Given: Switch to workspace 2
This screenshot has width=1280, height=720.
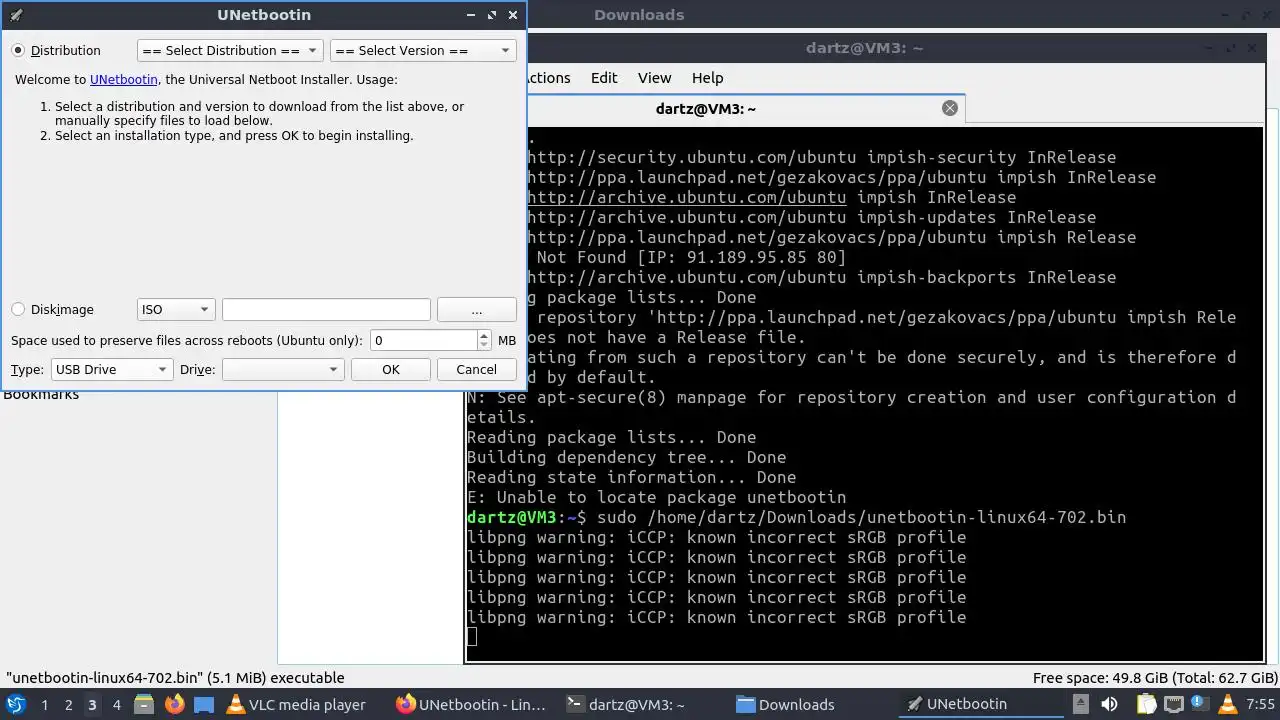Looking at the screenshot, I should pos(68,705).
